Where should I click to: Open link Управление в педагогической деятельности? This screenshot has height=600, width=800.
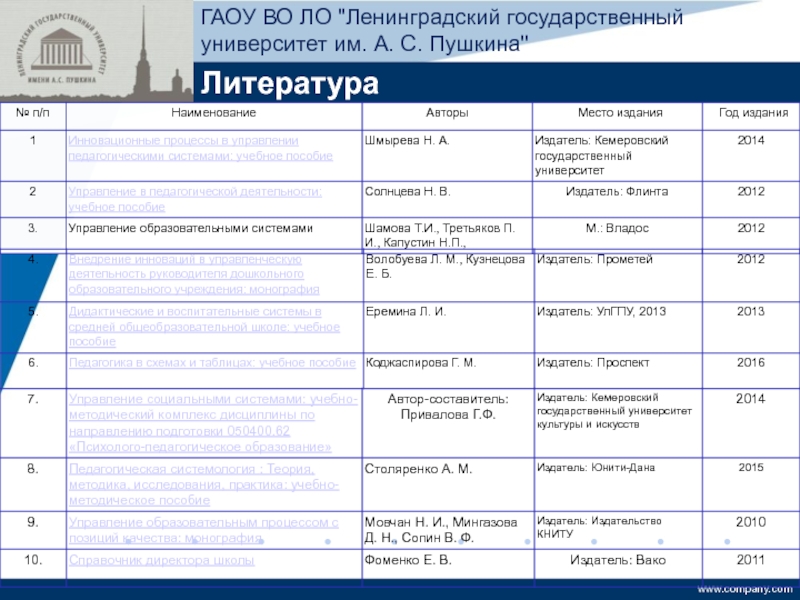[195, 199]
